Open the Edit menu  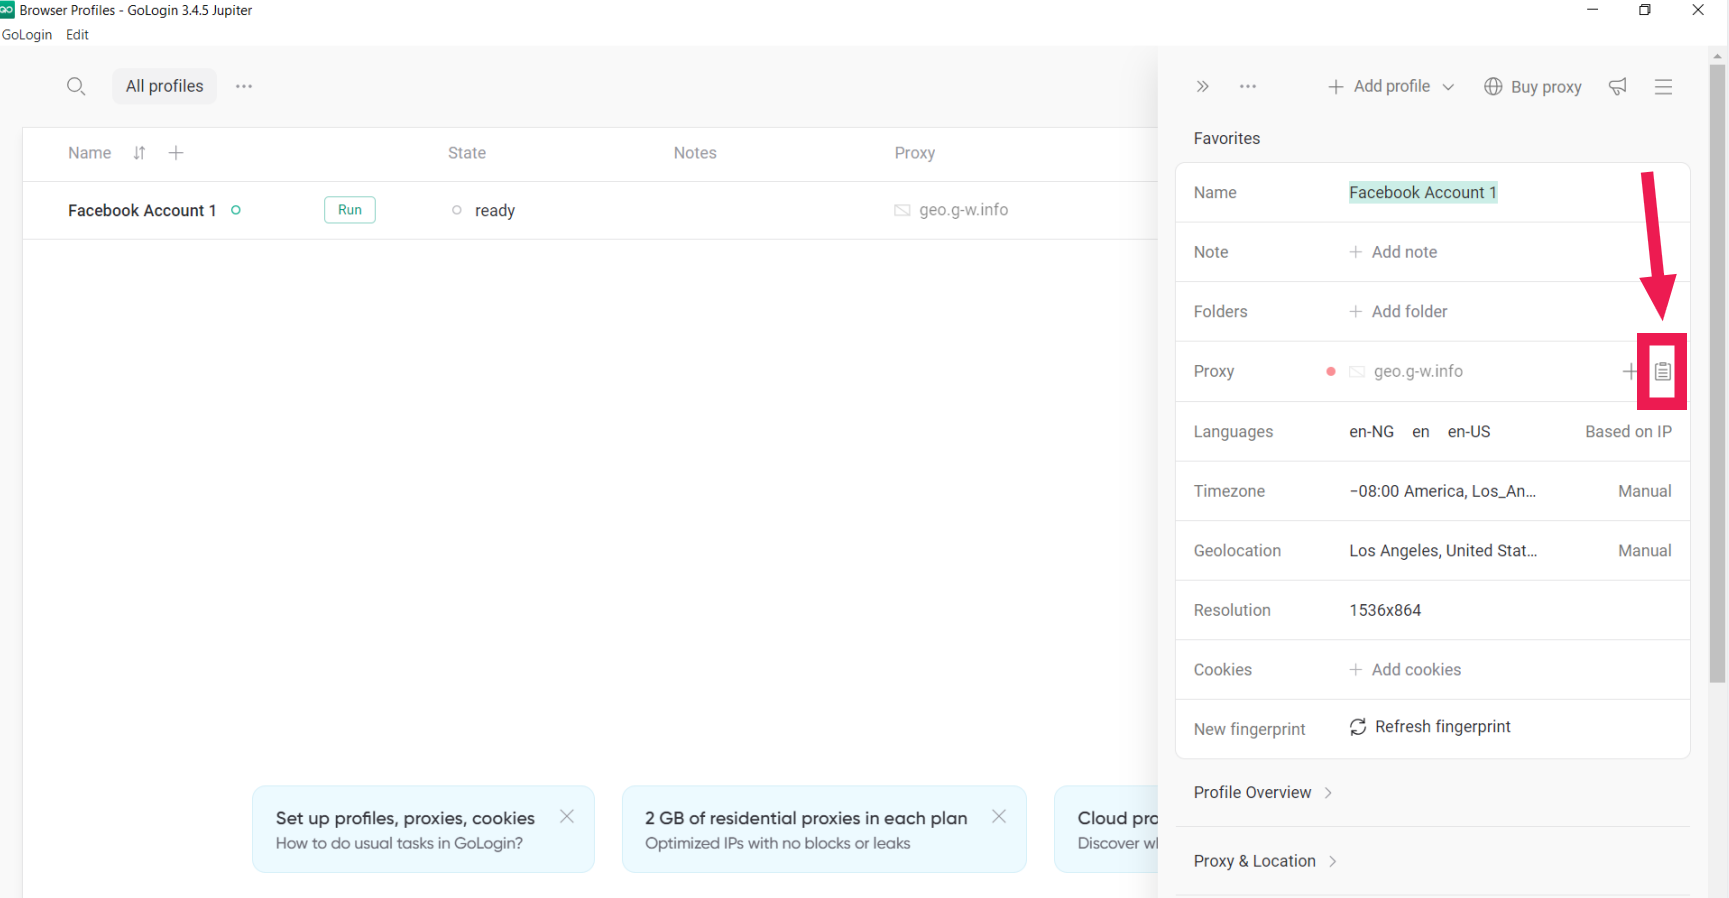click(x=78, y=35)
